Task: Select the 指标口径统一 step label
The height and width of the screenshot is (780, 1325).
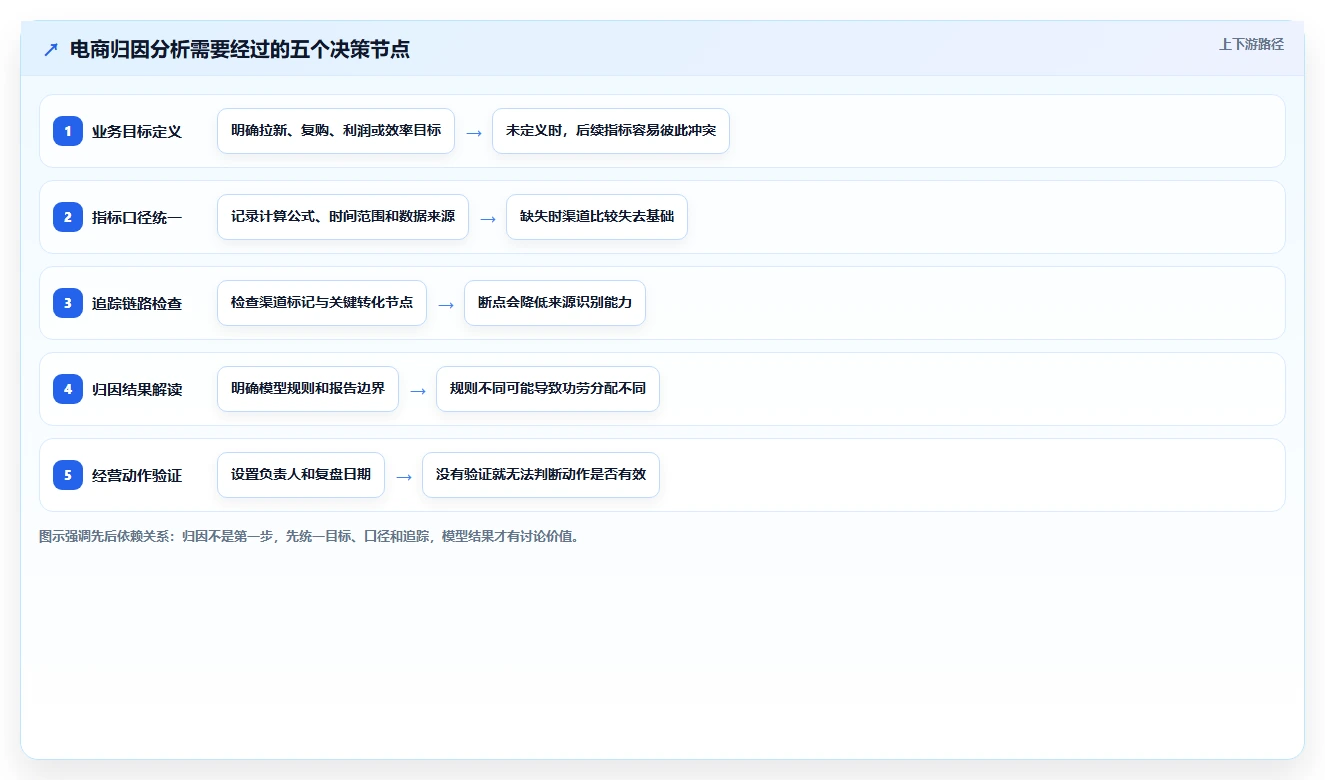Action: (137, 217)
